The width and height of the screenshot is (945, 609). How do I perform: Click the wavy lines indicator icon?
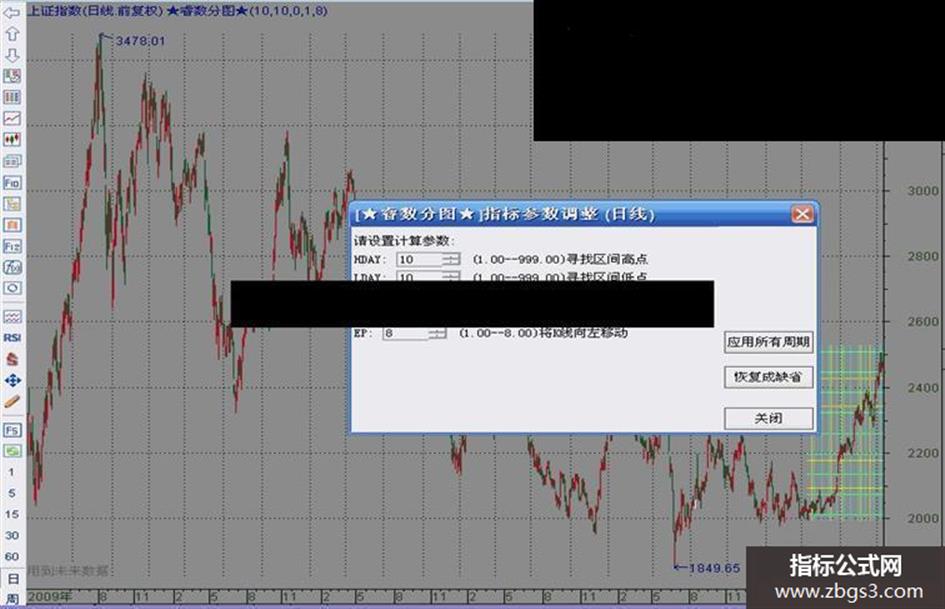point(11,317)
